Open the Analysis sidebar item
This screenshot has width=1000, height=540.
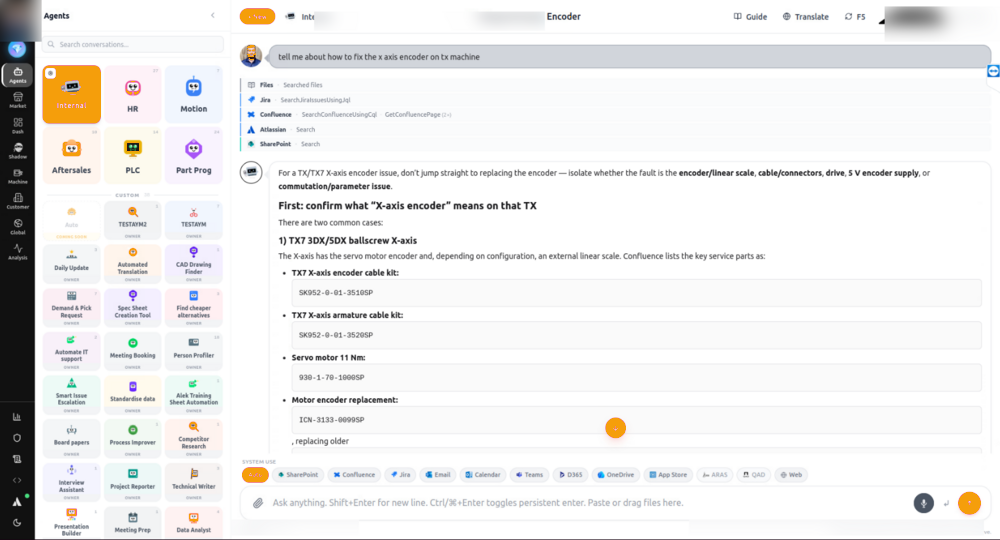coord(17,252)
